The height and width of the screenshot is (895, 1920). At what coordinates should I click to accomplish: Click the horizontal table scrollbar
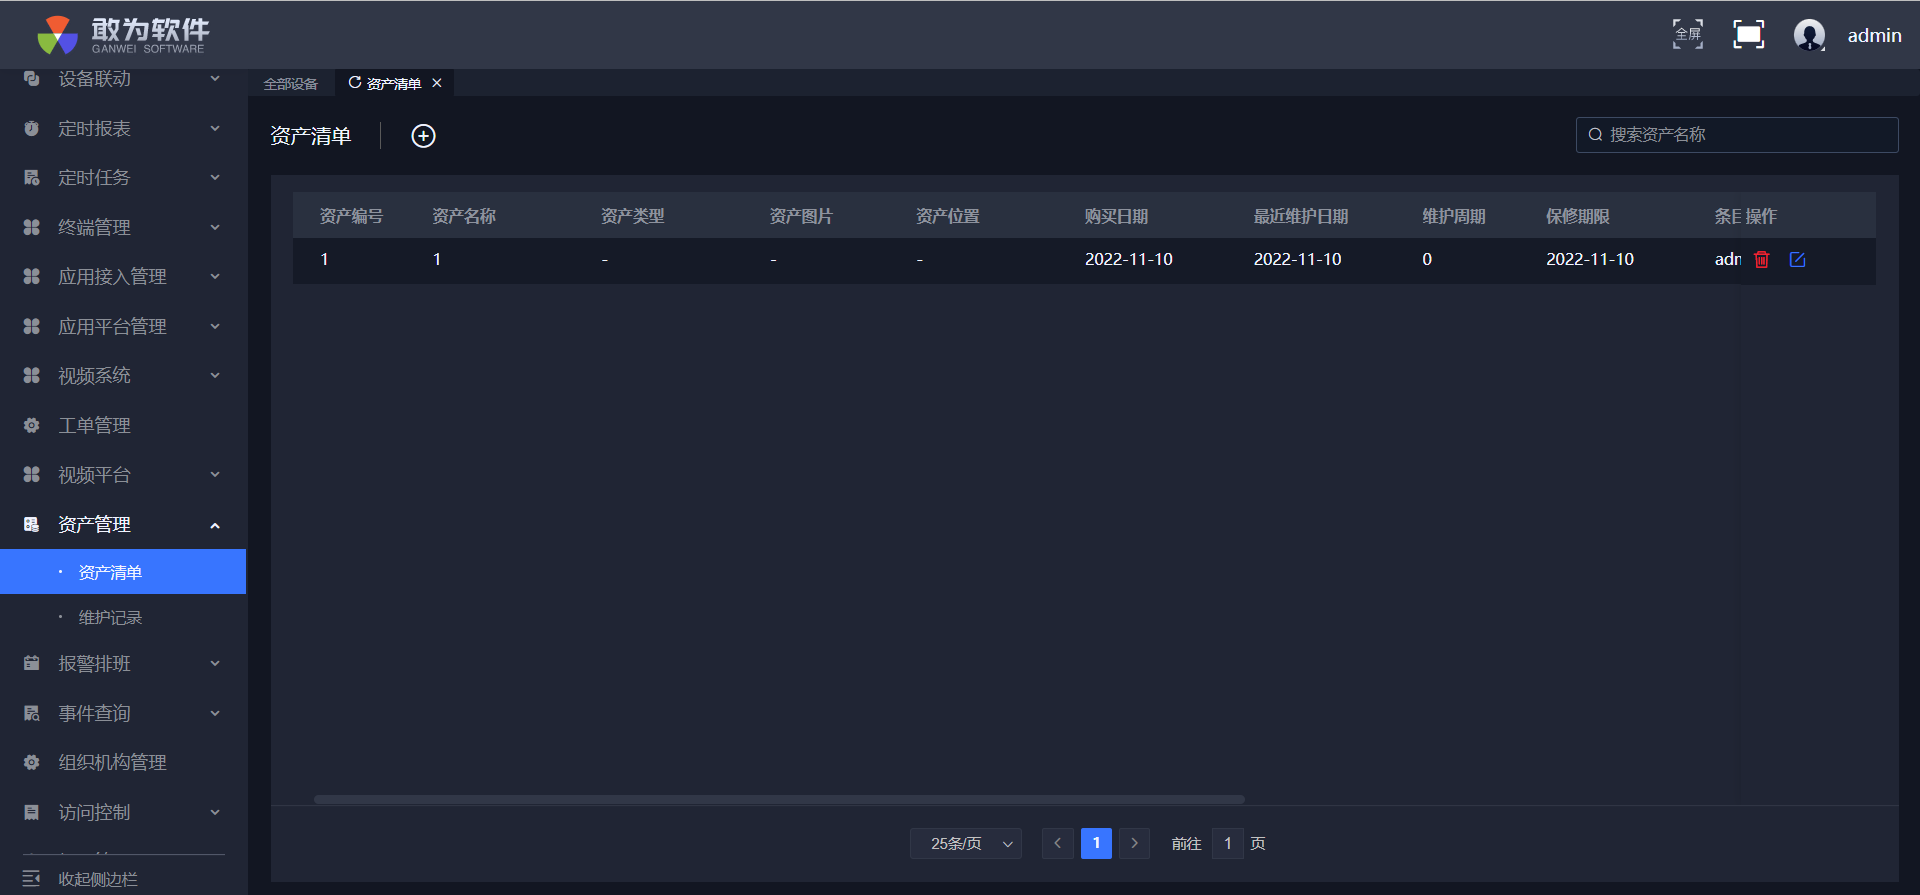779,799
